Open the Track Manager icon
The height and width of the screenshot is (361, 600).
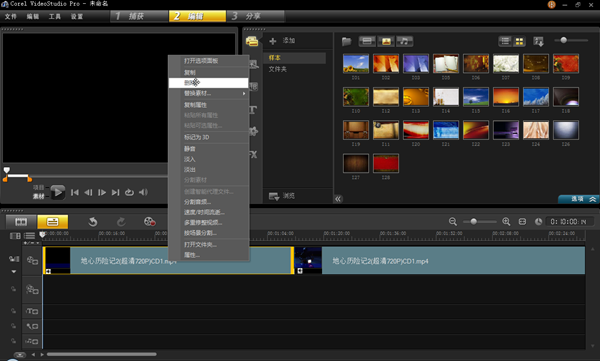coord(29,236)
